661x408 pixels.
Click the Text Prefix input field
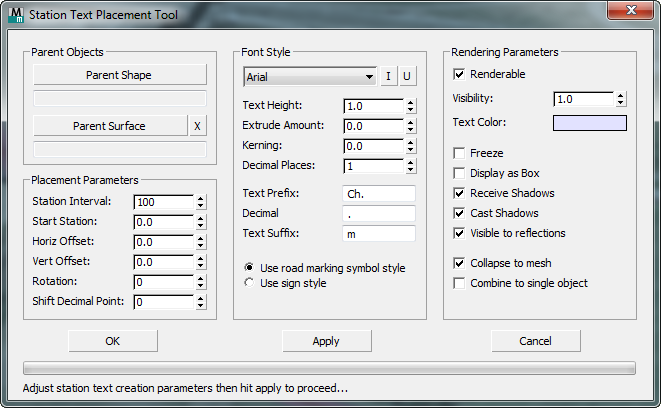click(378, 193)
